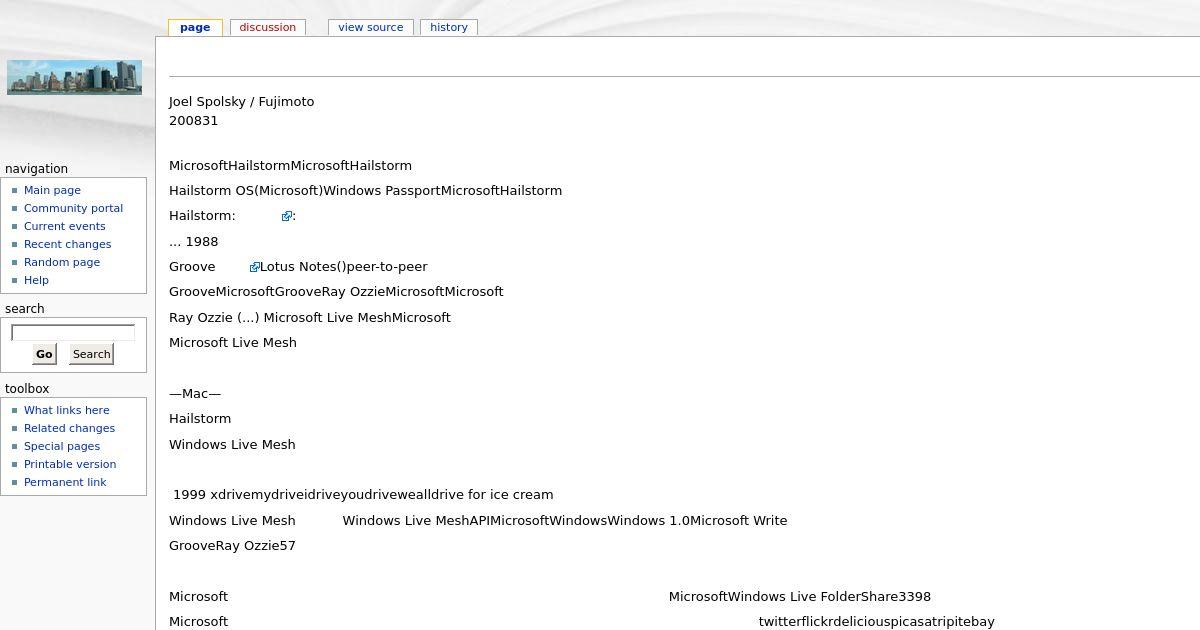Click the standalone 'Hailstorm' line
The width and height of the screenshot is (1200, 630).
click(x=200, y=418)
